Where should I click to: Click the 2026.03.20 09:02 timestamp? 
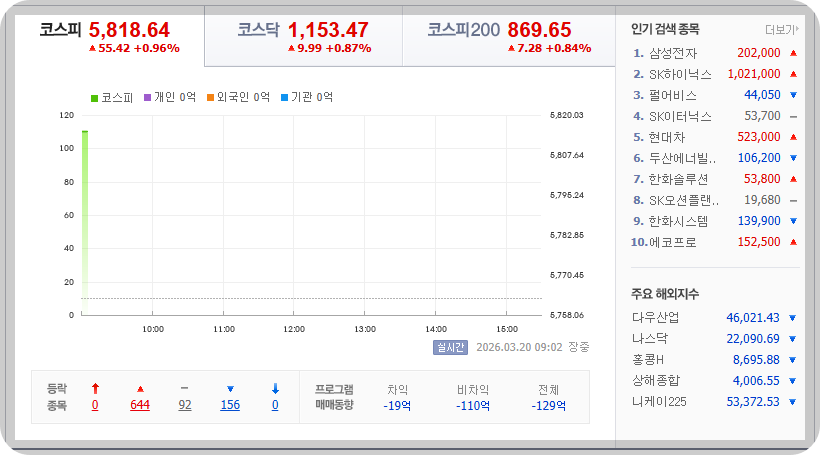(x=519, y=347)
